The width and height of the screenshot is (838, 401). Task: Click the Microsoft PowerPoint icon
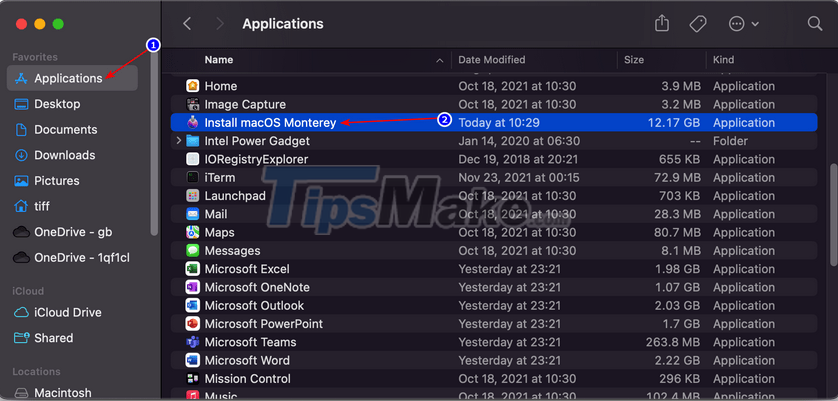pos(192,324)
